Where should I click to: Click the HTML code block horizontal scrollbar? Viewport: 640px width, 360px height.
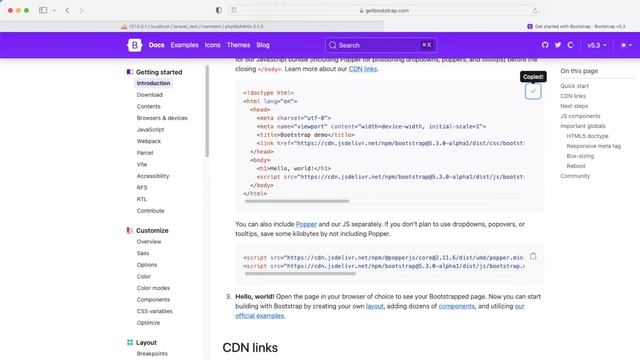pyautogui.click(x=297, y=201)
